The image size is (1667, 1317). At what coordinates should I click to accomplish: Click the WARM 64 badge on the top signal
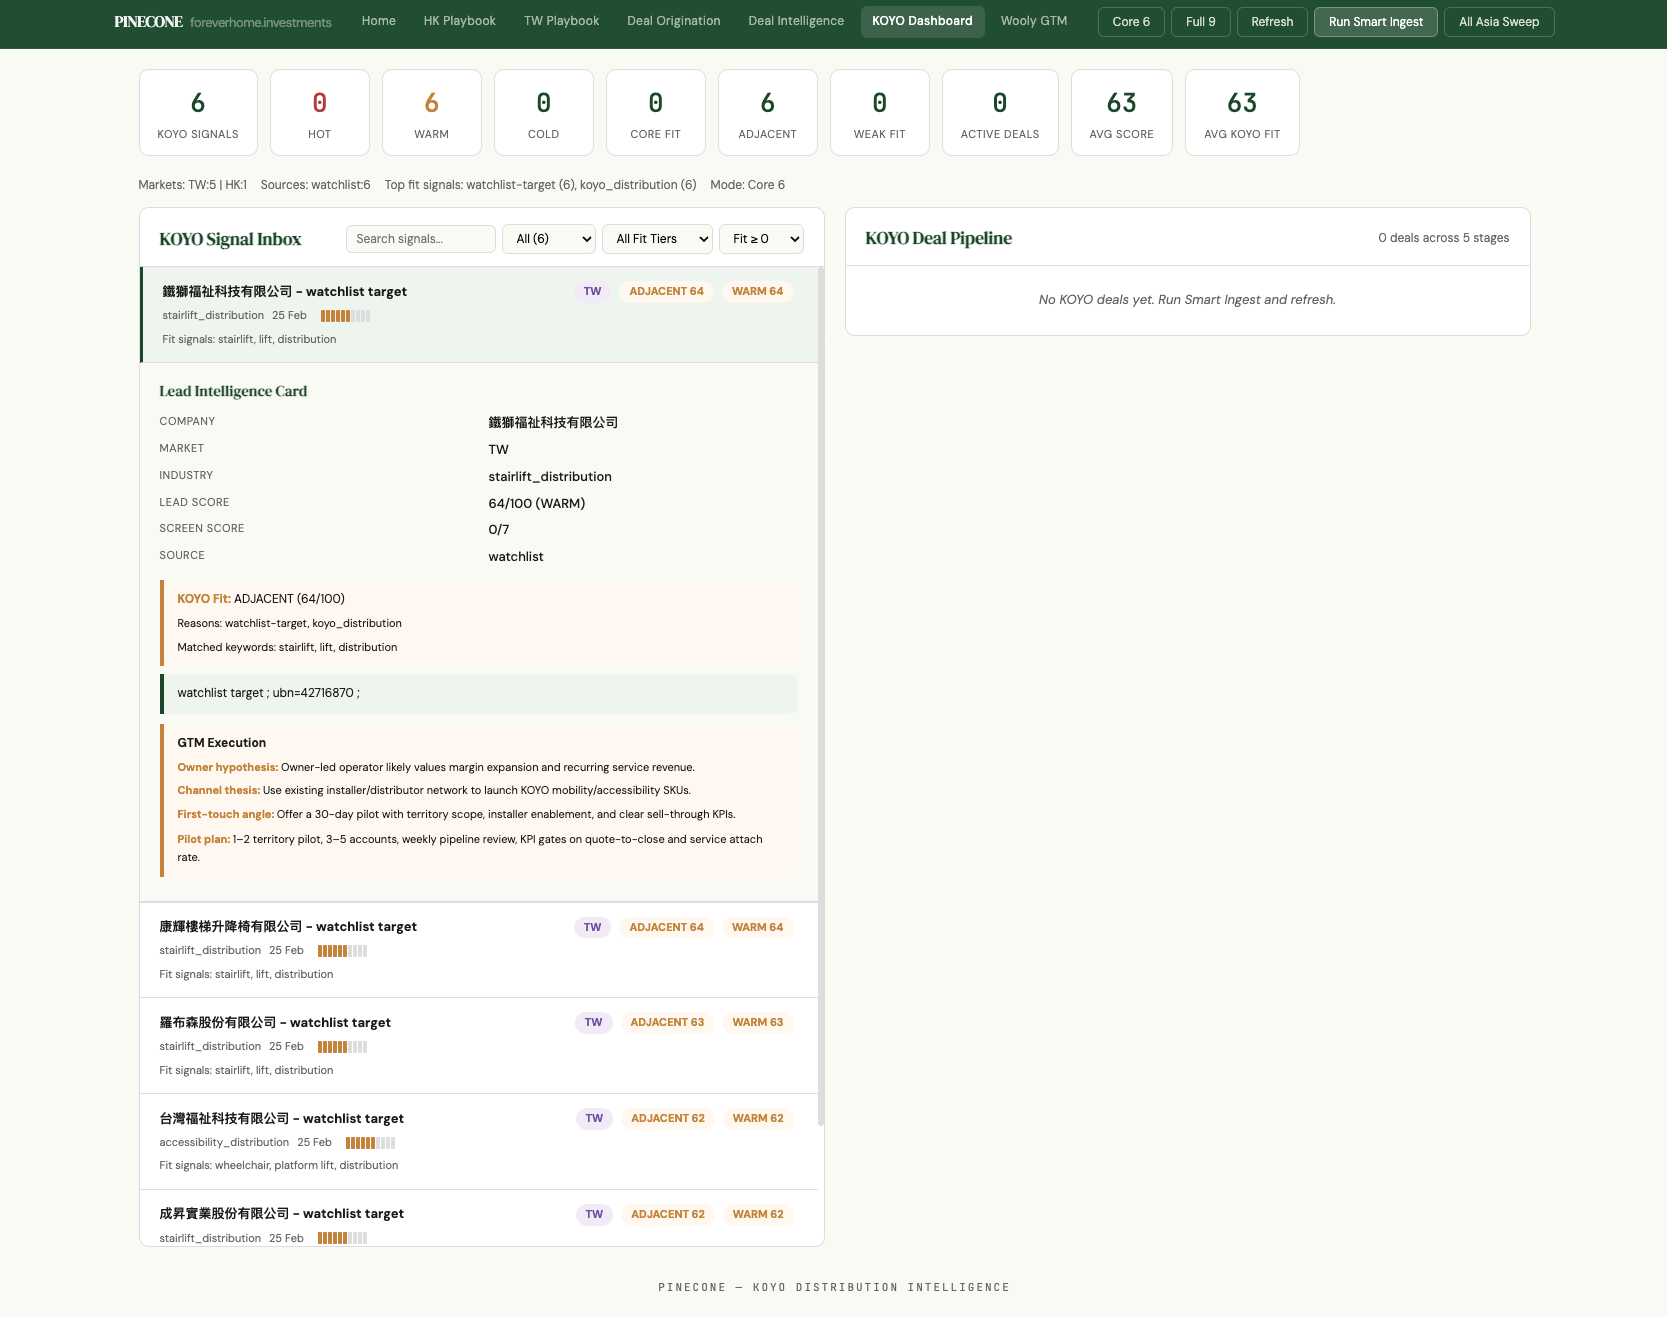pyautogui.click(x=757, y=291)
